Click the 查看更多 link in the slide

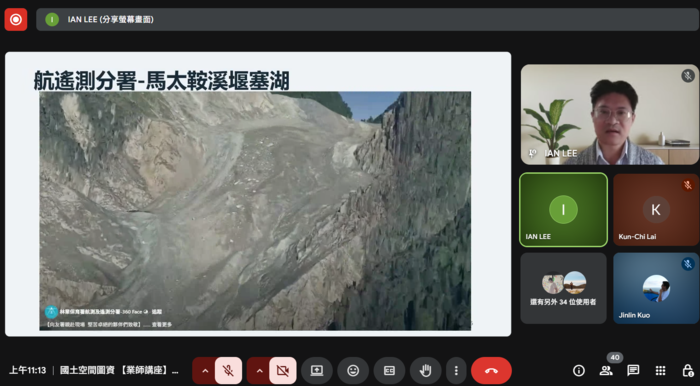point(162,325)
